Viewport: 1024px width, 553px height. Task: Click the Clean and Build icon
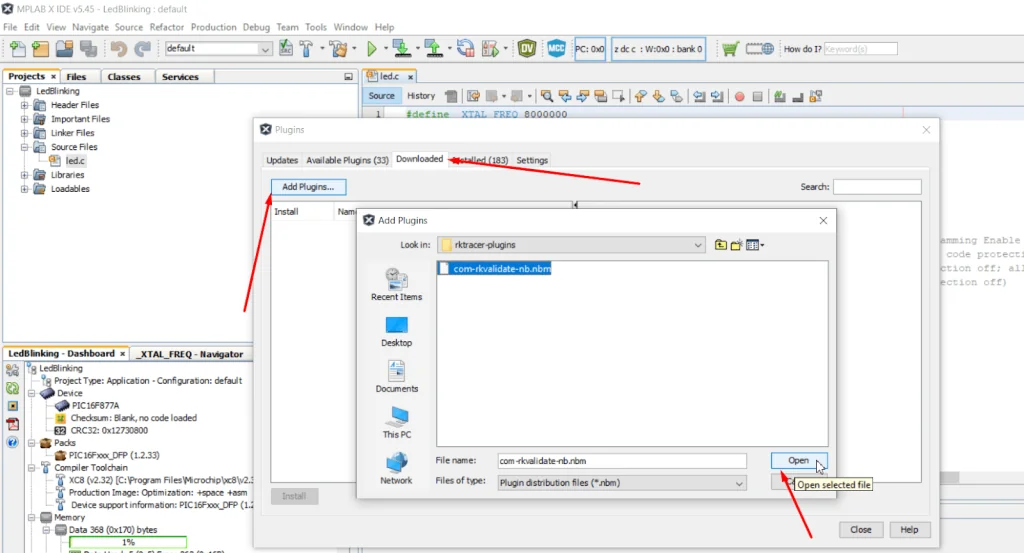338,48
